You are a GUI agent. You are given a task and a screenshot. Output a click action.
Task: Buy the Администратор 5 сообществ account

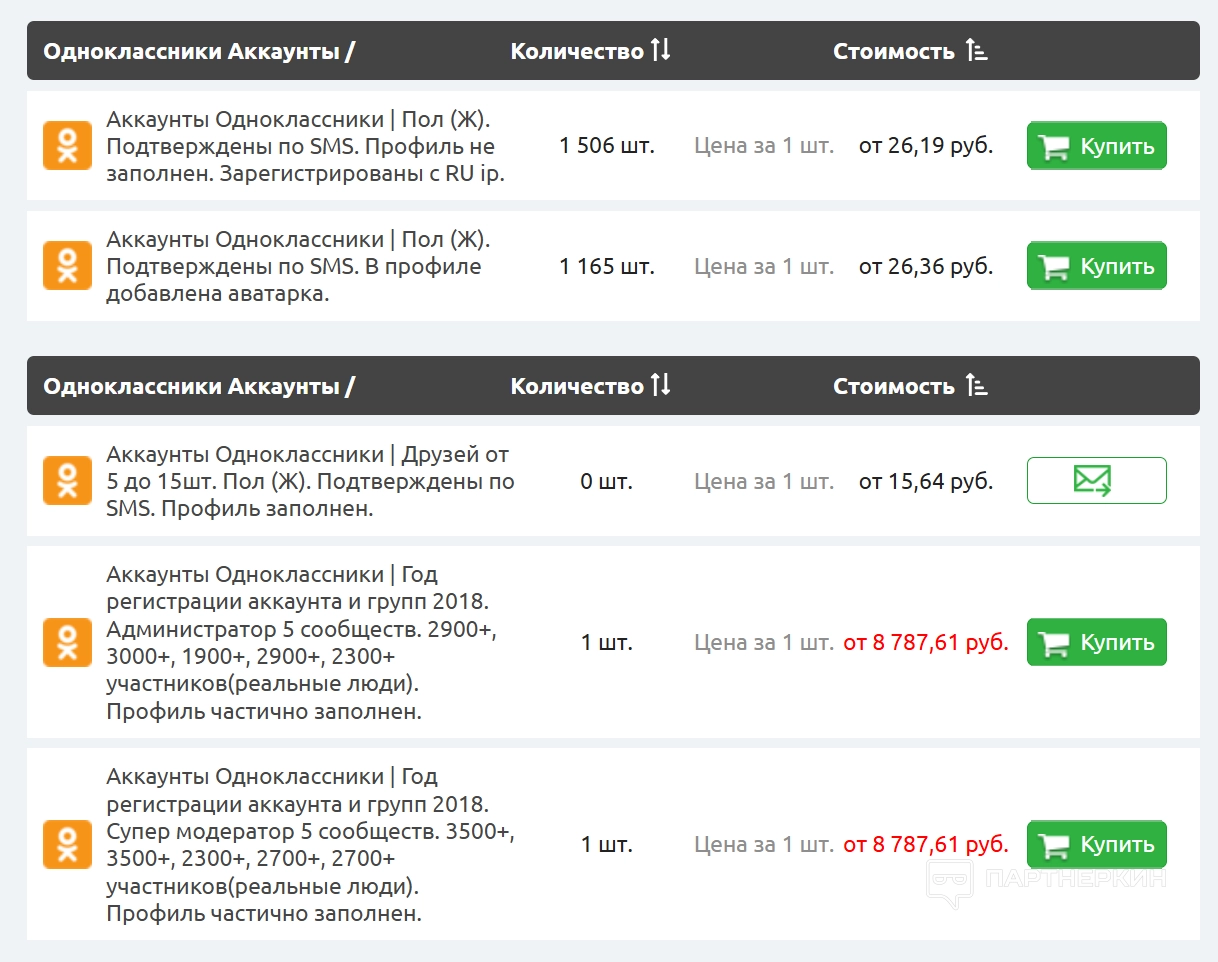(1096, 642)
